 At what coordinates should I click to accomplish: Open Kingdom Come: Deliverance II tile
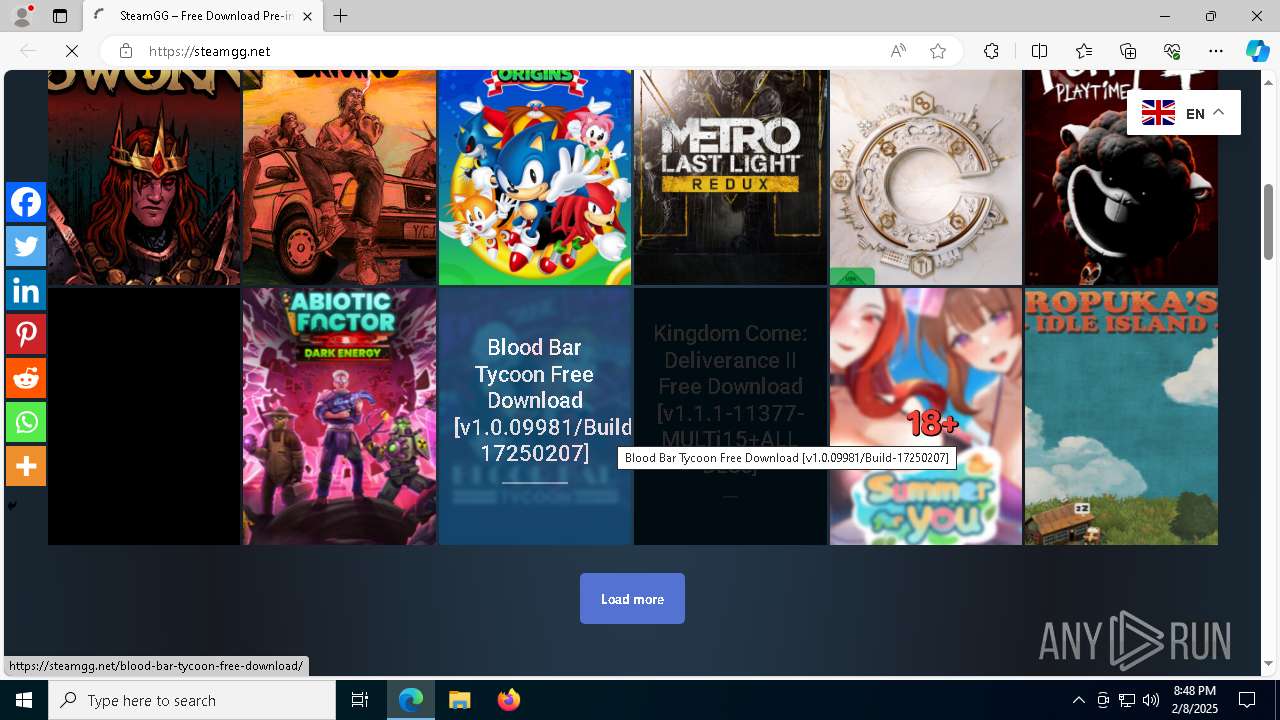730,416
